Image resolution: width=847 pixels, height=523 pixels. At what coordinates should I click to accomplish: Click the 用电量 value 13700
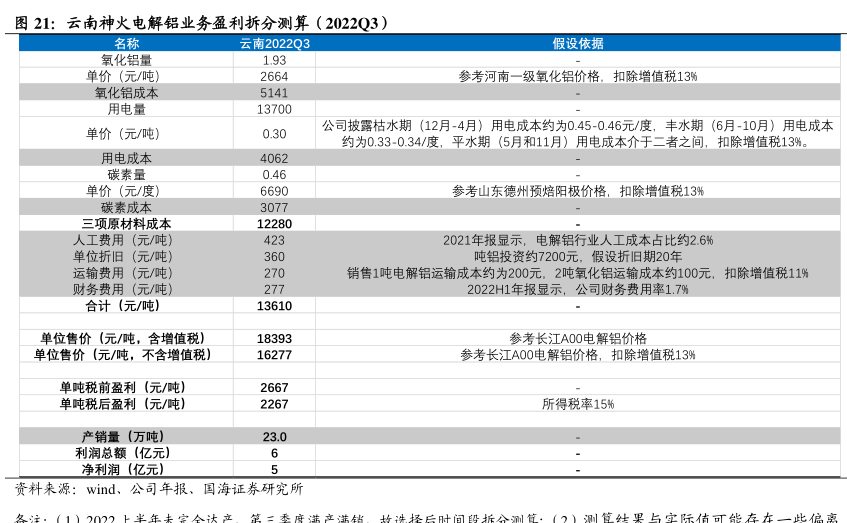[274, 109]
